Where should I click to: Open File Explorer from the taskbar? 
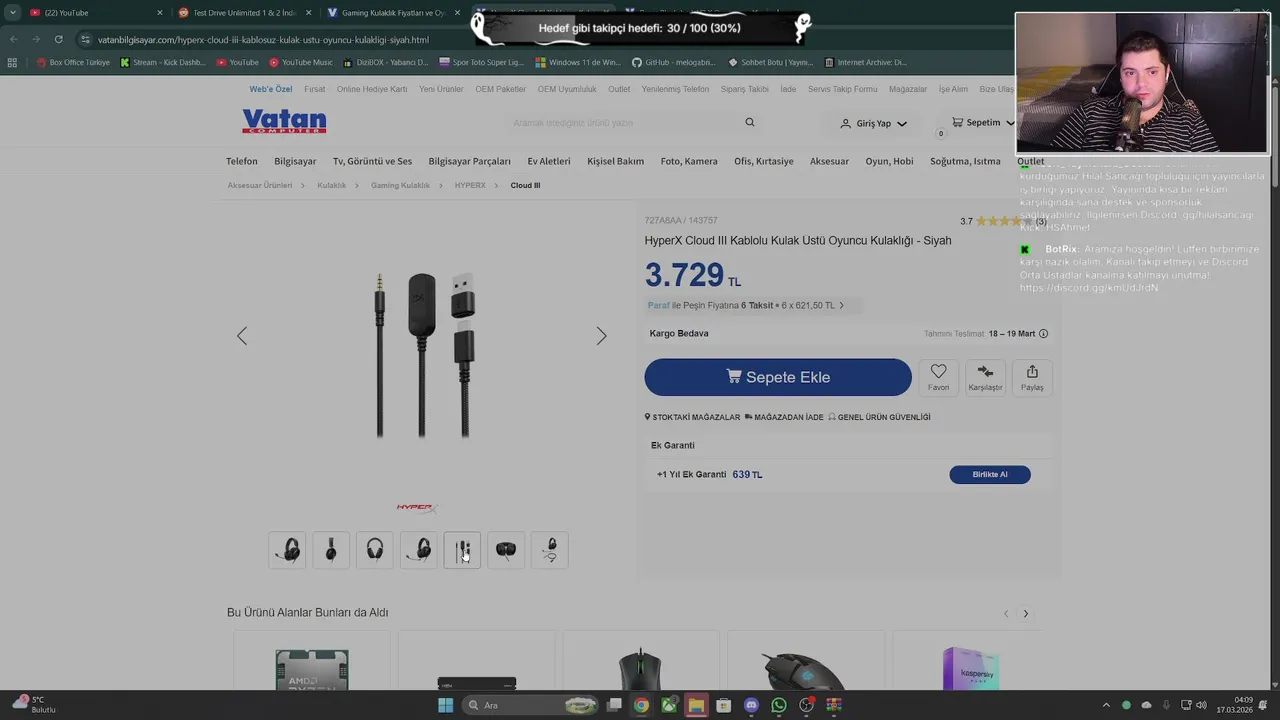(x=696, y=705)
